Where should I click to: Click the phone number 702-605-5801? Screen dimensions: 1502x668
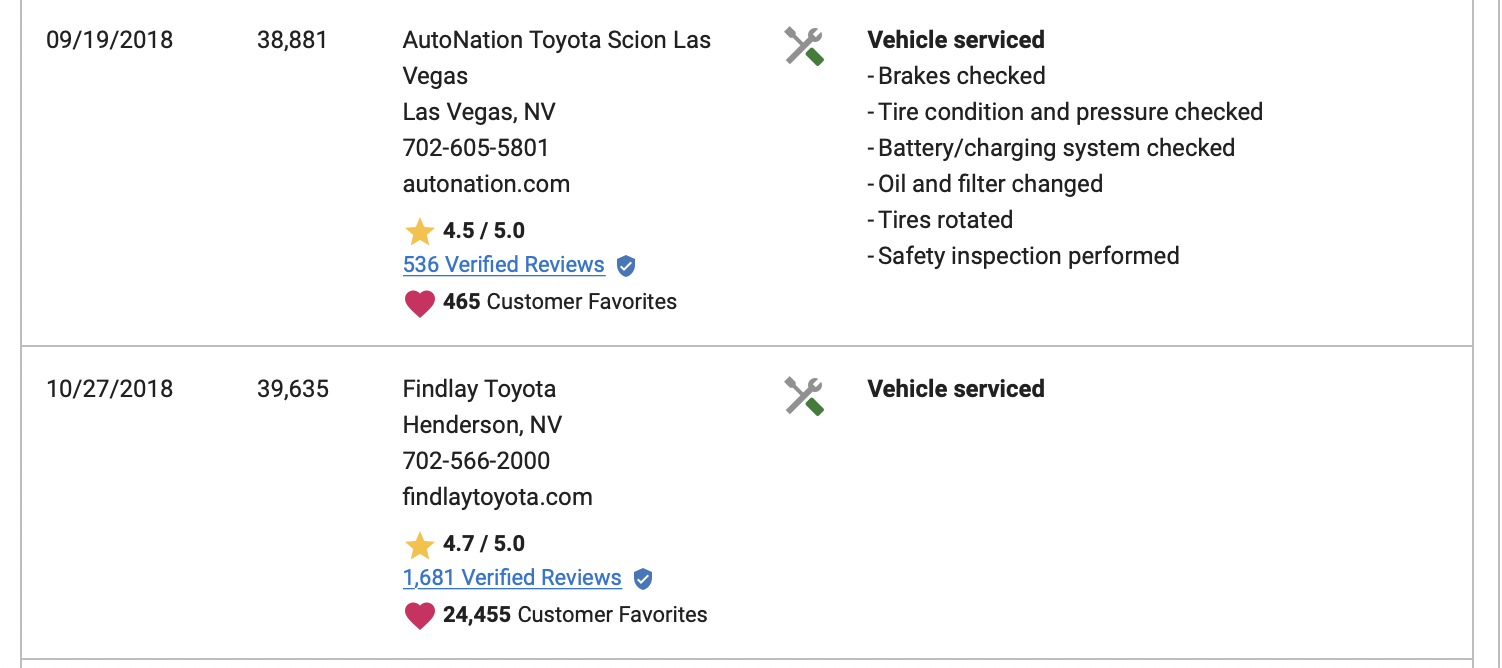(476, 148)
